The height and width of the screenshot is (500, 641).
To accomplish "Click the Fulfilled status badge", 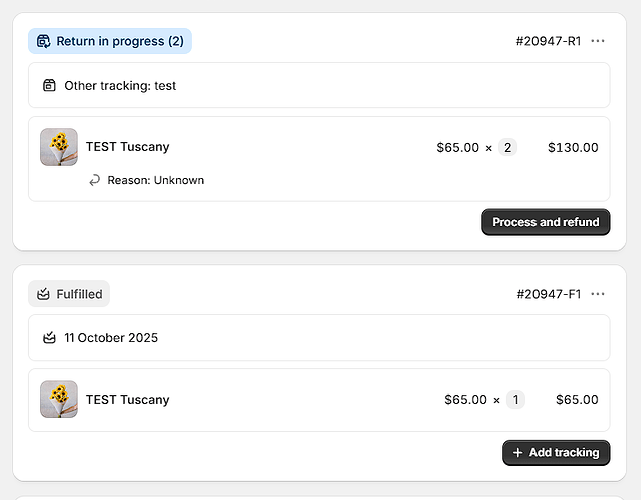I will coord(69,294).
